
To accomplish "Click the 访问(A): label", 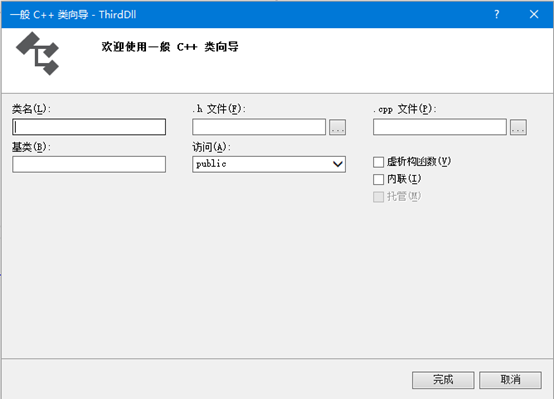I will pyautogui.click(x=212, y=147).
